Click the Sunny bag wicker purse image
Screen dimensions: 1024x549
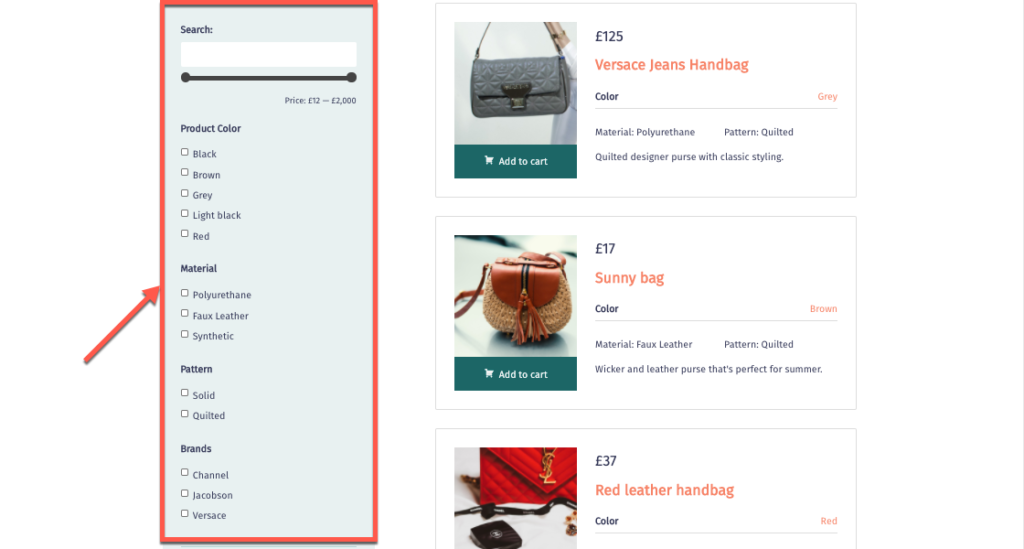pos(515,296)
